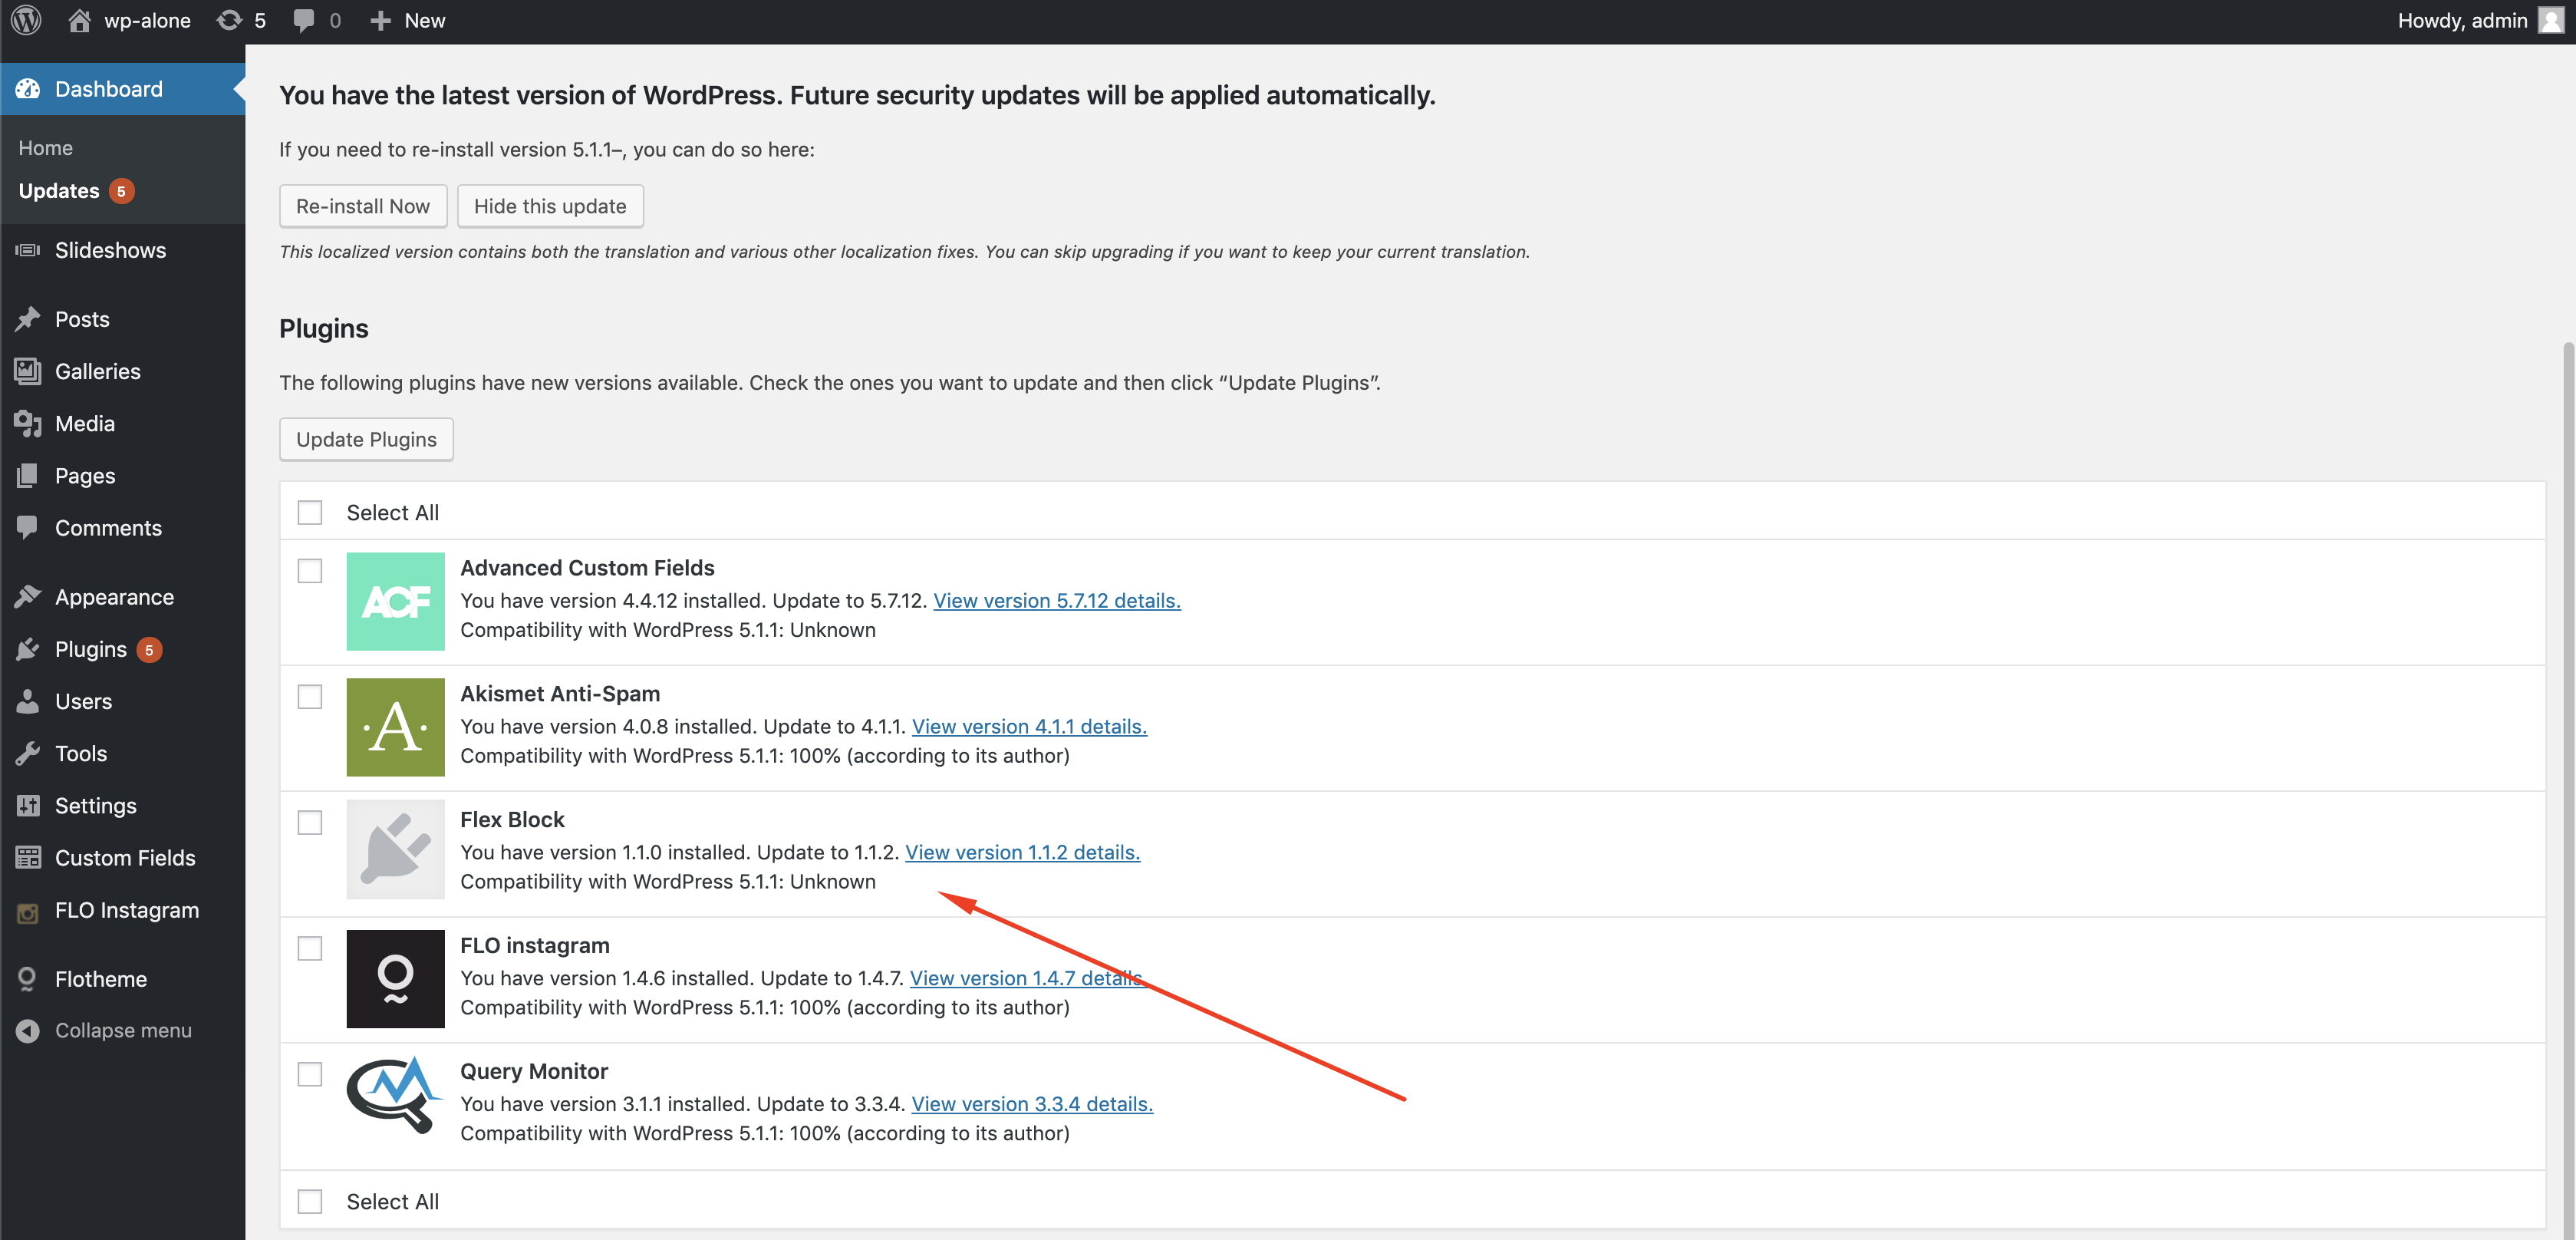Click the Pages sidebar icon
This screenshot has width=2576, height=1240.
coord(28,476)
